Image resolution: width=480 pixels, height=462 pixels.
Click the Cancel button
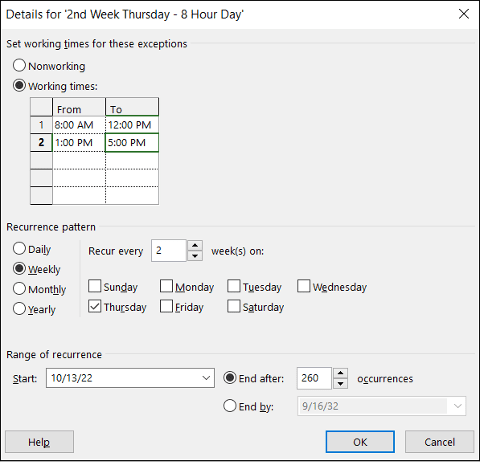click(439, 442)
